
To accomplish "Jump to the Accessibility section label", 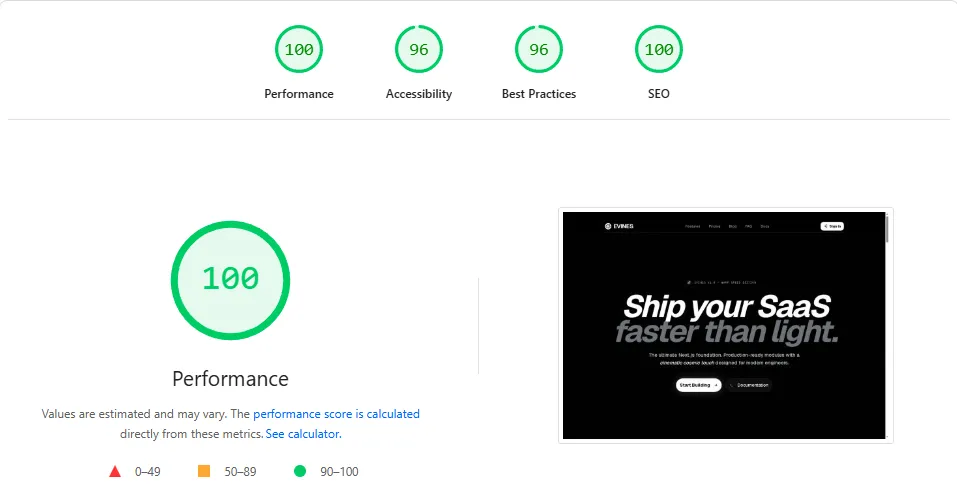I will click(419, 94).
